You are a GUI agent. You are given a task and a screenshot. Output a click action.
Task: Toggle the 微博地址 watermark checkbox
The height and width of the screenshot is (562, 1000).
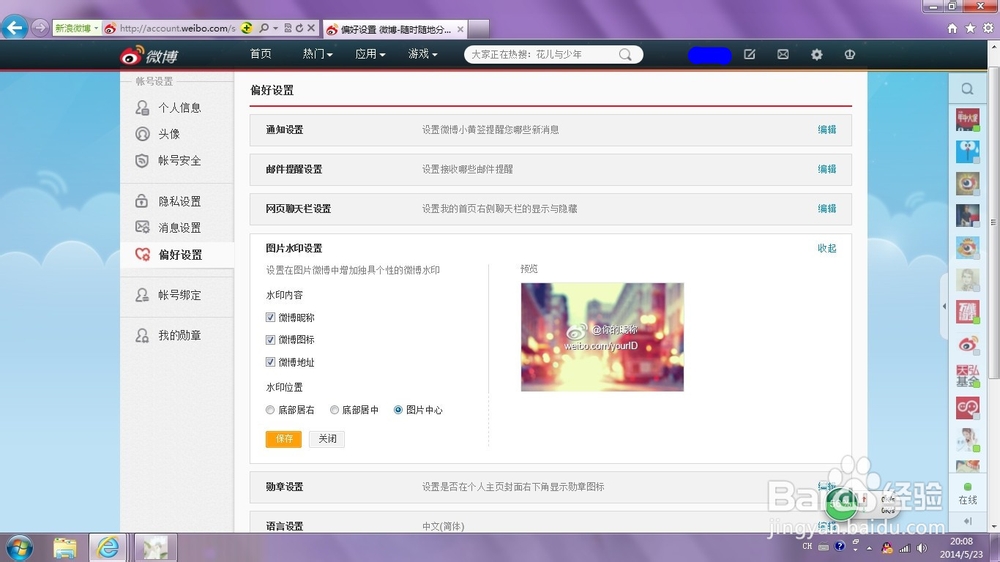(x=270, y=362)
